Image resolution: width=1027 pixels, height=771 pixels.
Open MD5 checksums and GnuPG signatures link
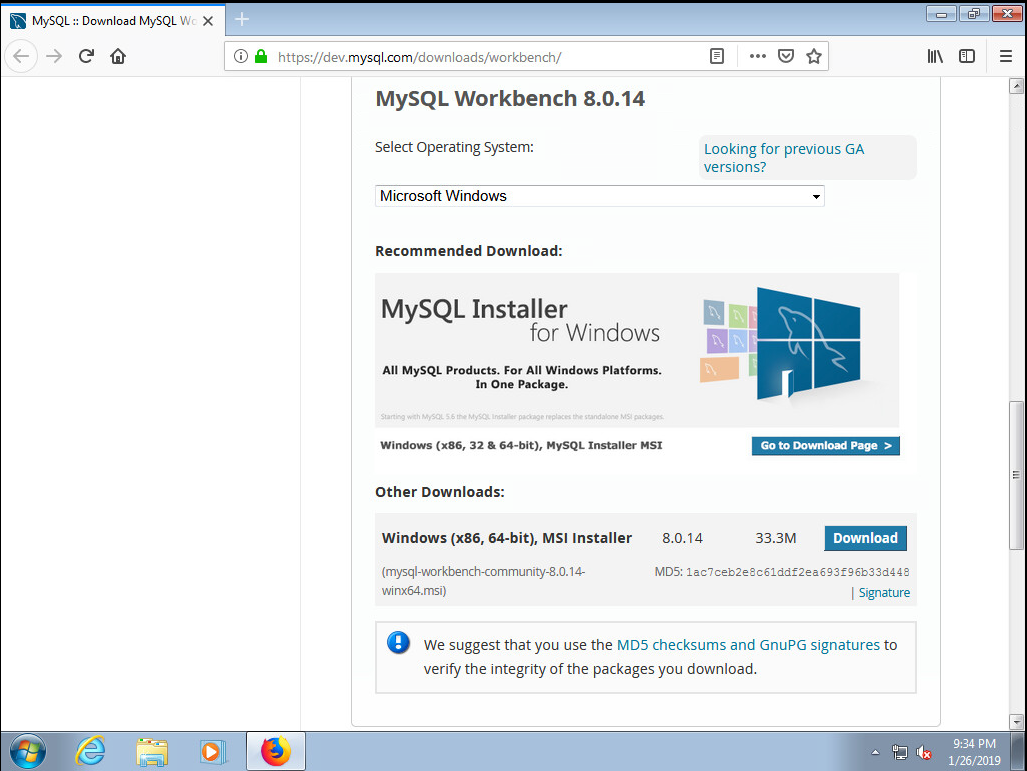748,645
